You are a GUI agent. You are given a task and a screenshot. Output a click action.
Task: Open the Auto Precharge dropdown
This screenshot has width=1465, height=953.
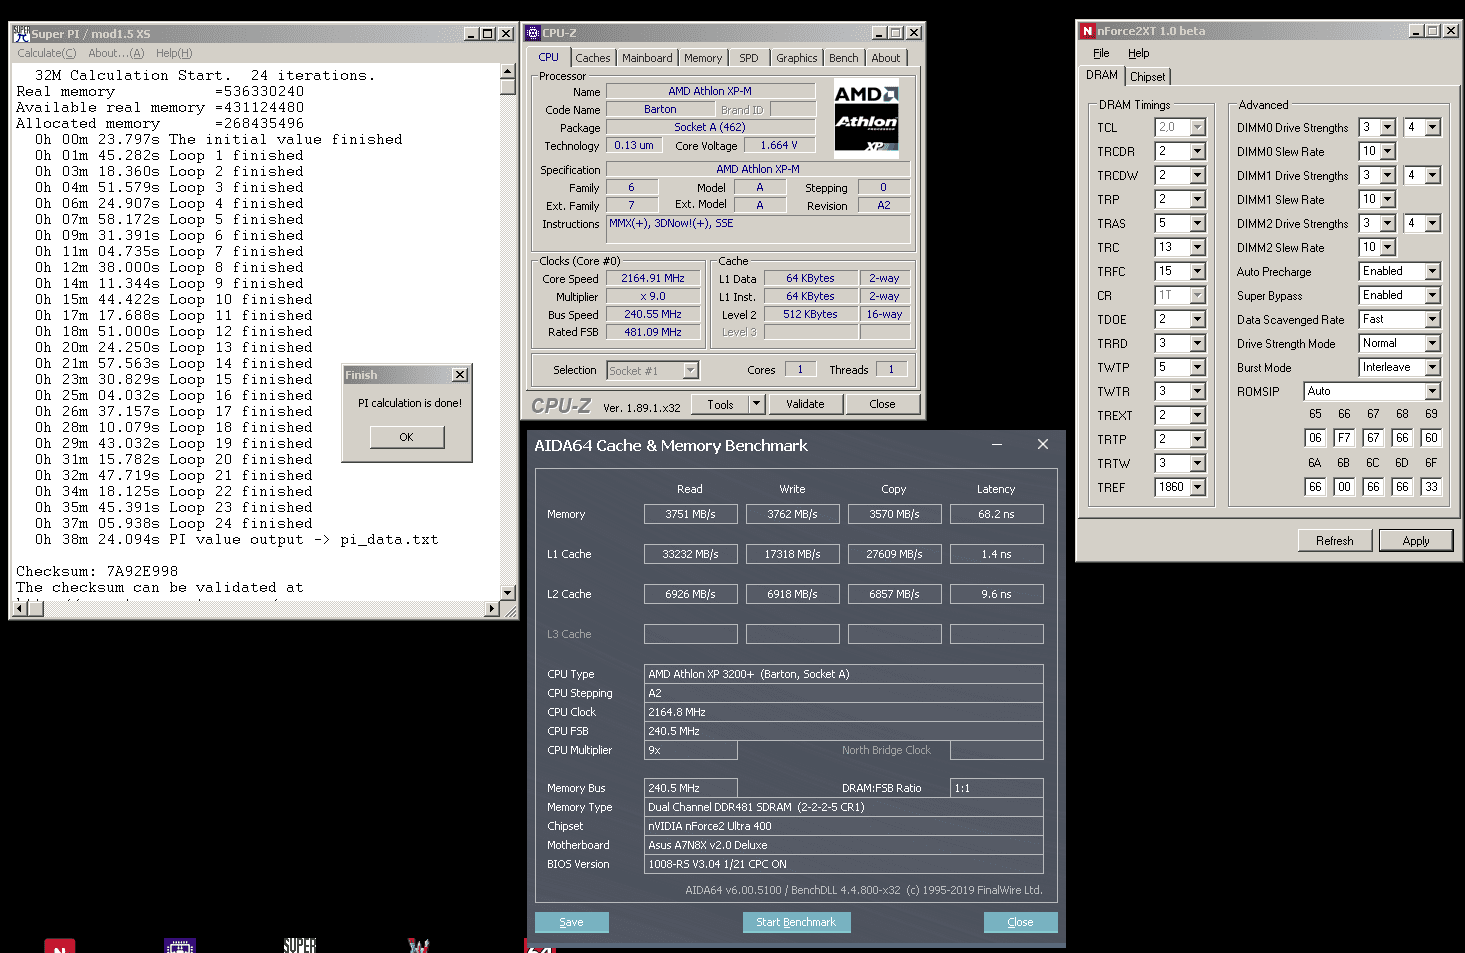pos(1432,271)
